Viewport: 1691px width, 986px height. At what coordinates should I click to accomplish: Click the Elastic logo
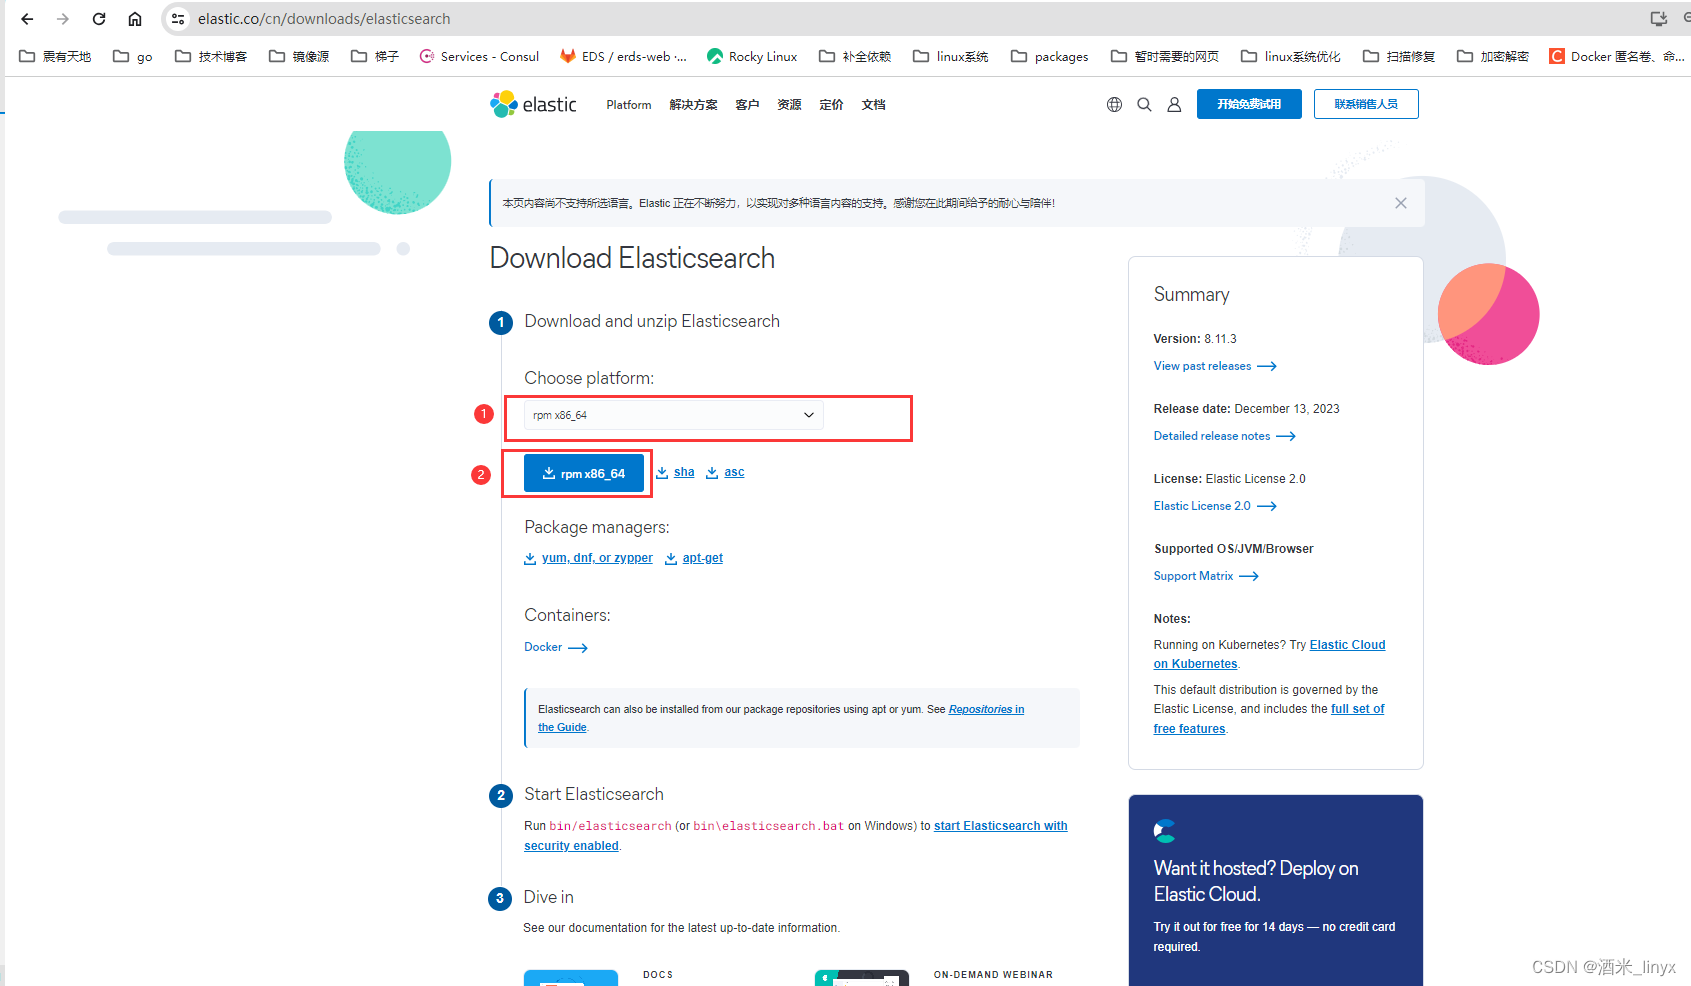(532, 104)
